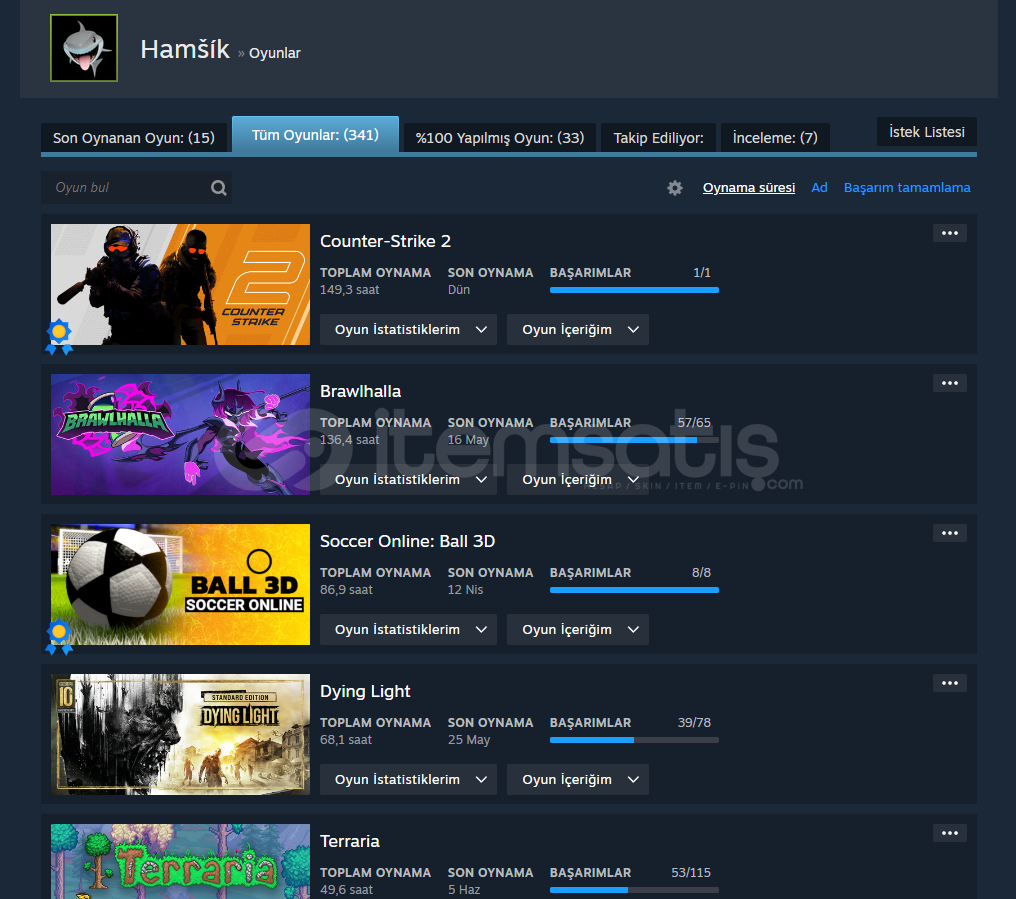Click the 16 May last-played date
The width and height of the screenshot is (1016, 899).
coord(468,439)
